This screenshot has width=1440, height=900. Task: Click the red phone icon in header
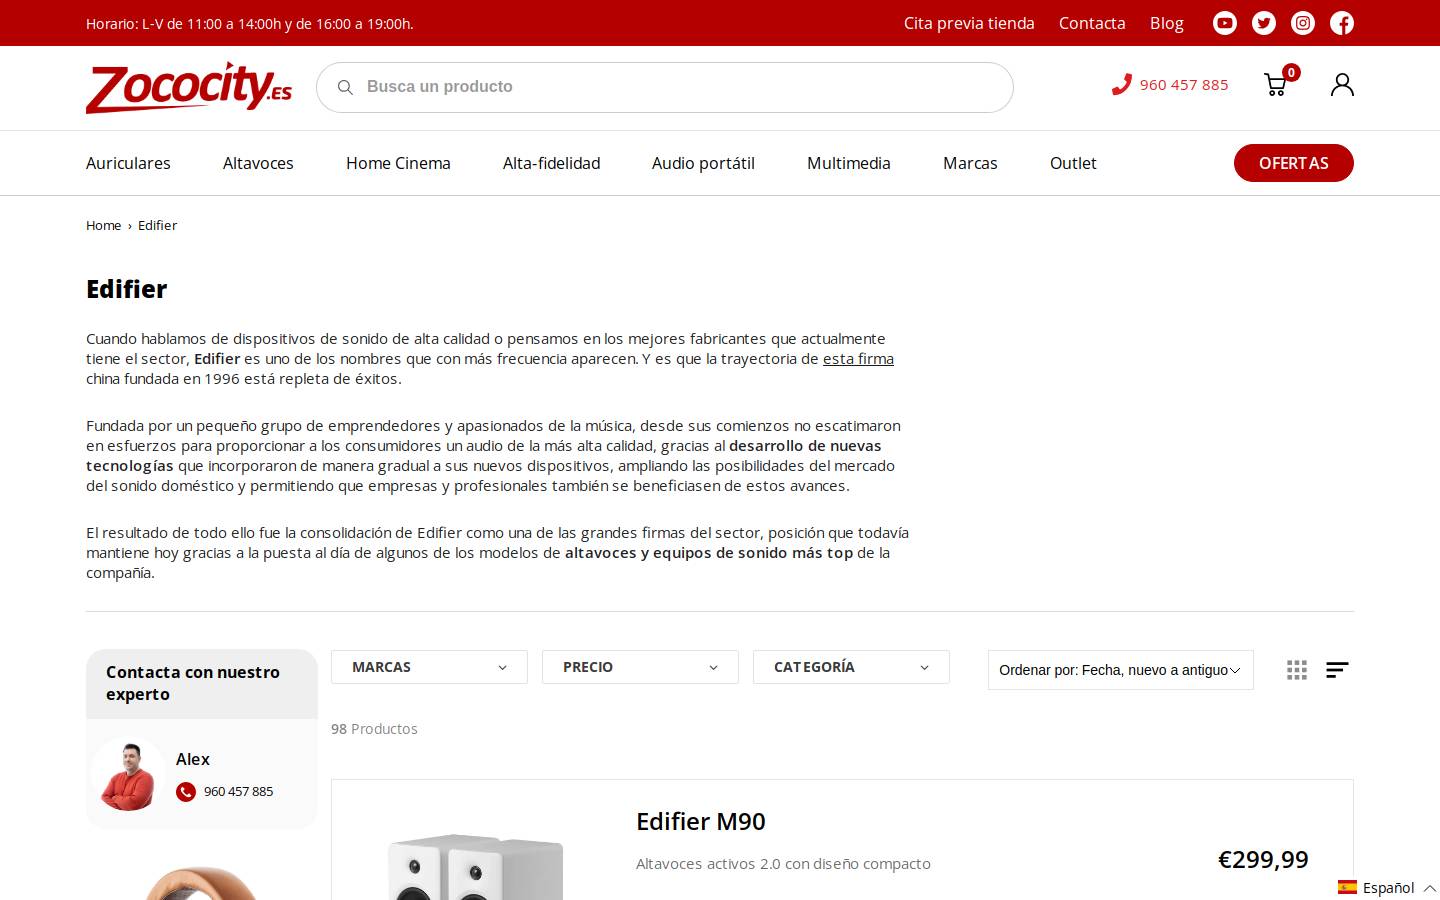point(1121,85)
